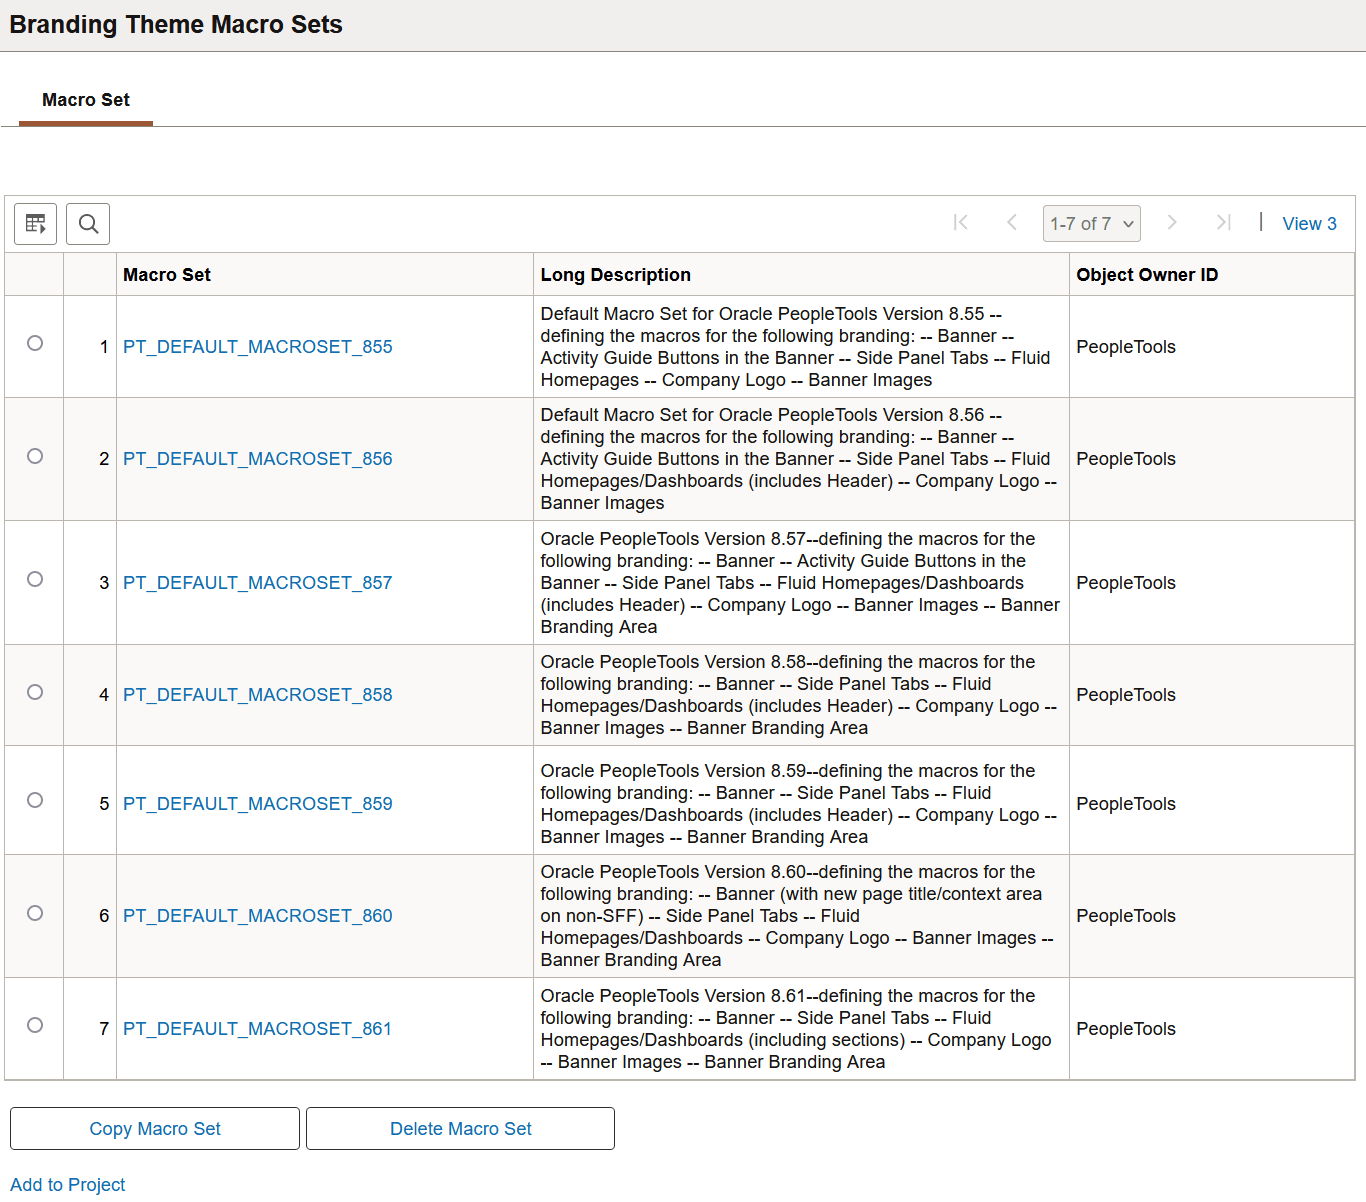Image resolution: width=1366 pixels, height=1202 pixels.
Task: Click the Copy Macro Set button
Action: tap(155, 1128)
